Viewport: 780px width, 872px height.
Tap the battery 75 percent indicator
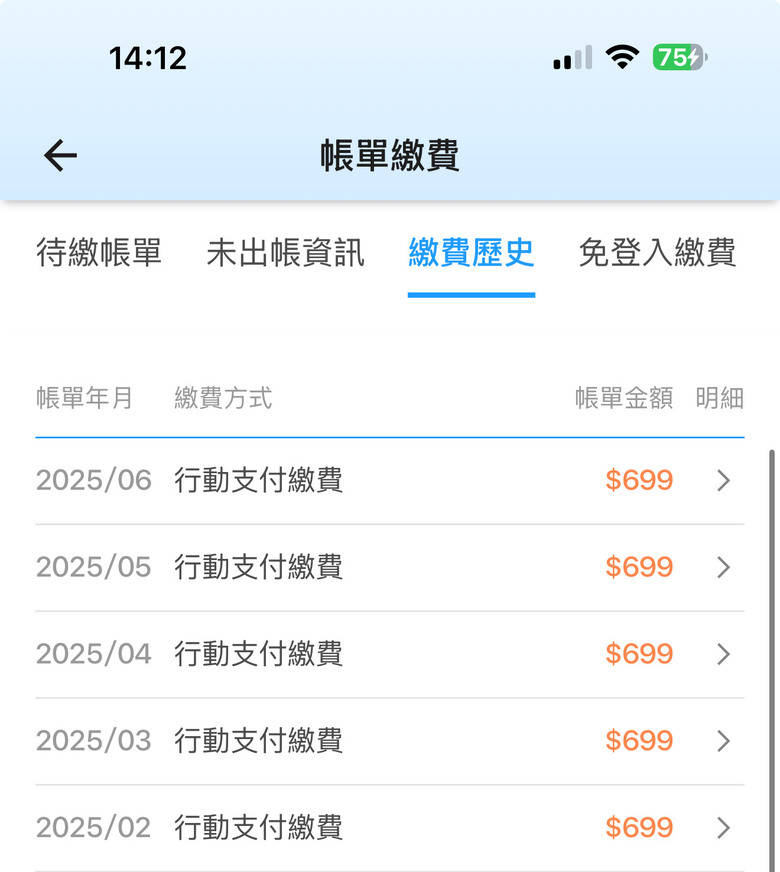[x=680, y=57]
